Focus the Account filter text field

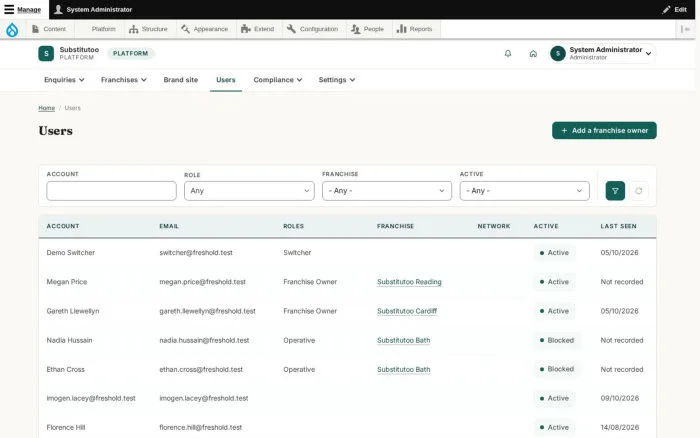(111, 191)
